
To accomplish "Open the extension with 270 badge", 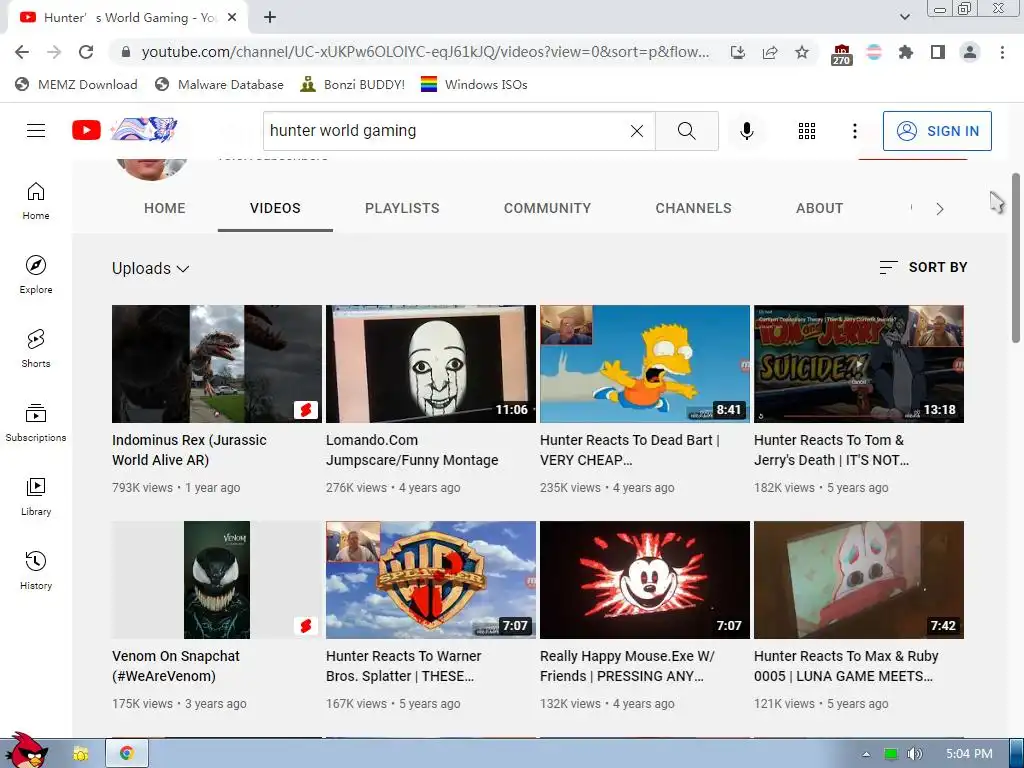I will coord(841,54).
